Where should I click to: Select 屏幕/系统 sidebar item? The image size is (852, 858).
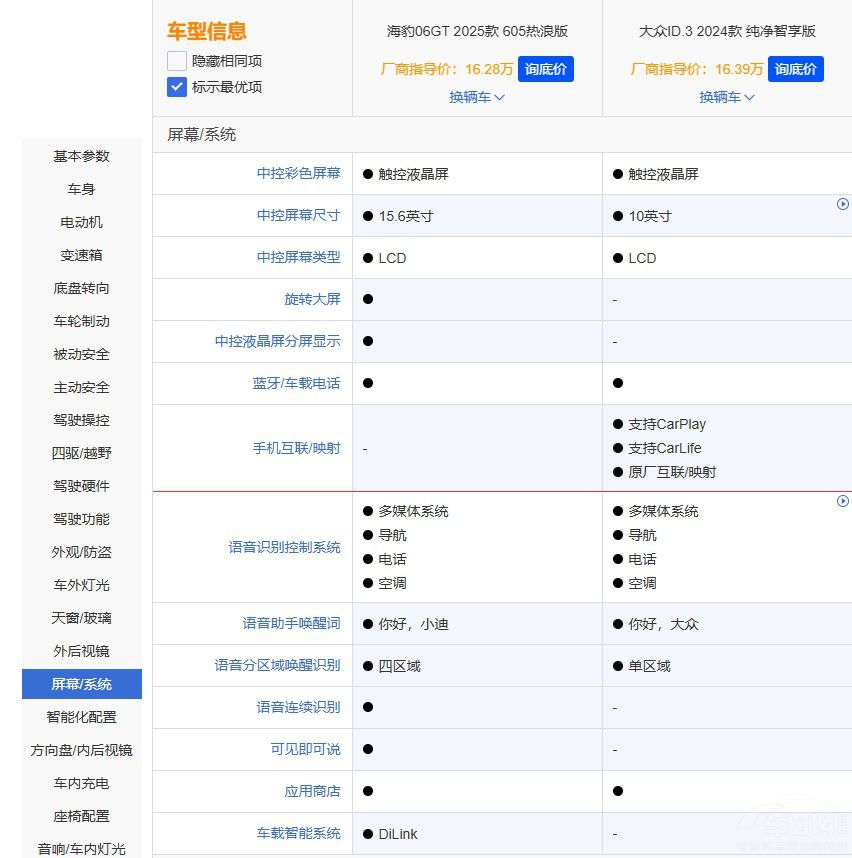click(x=82, y=684)
